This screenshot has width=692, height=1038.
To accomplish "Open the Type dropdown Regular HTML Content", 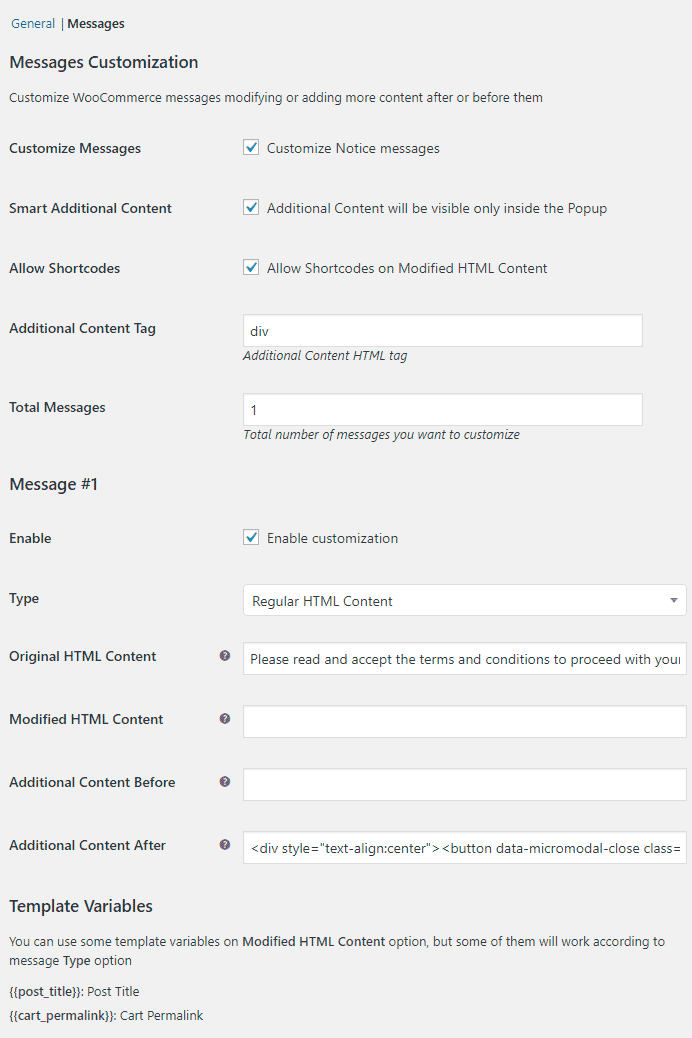I will click(464, 600).
